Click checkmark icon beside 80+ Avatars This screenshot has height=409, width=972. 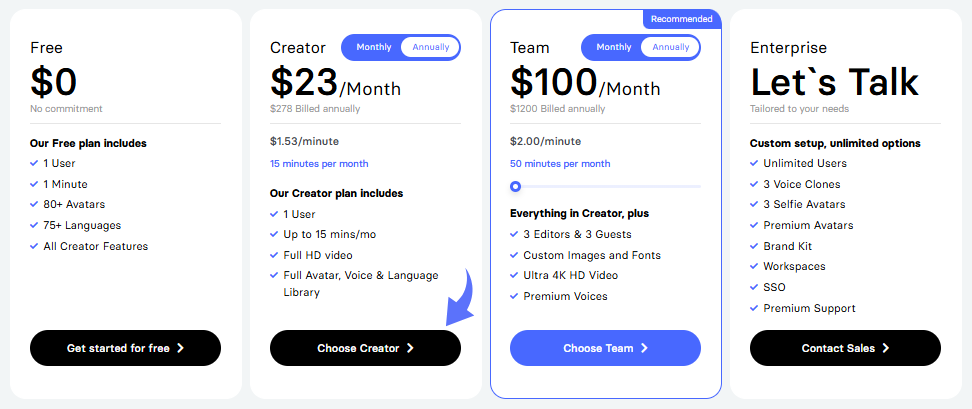[35, 205]
